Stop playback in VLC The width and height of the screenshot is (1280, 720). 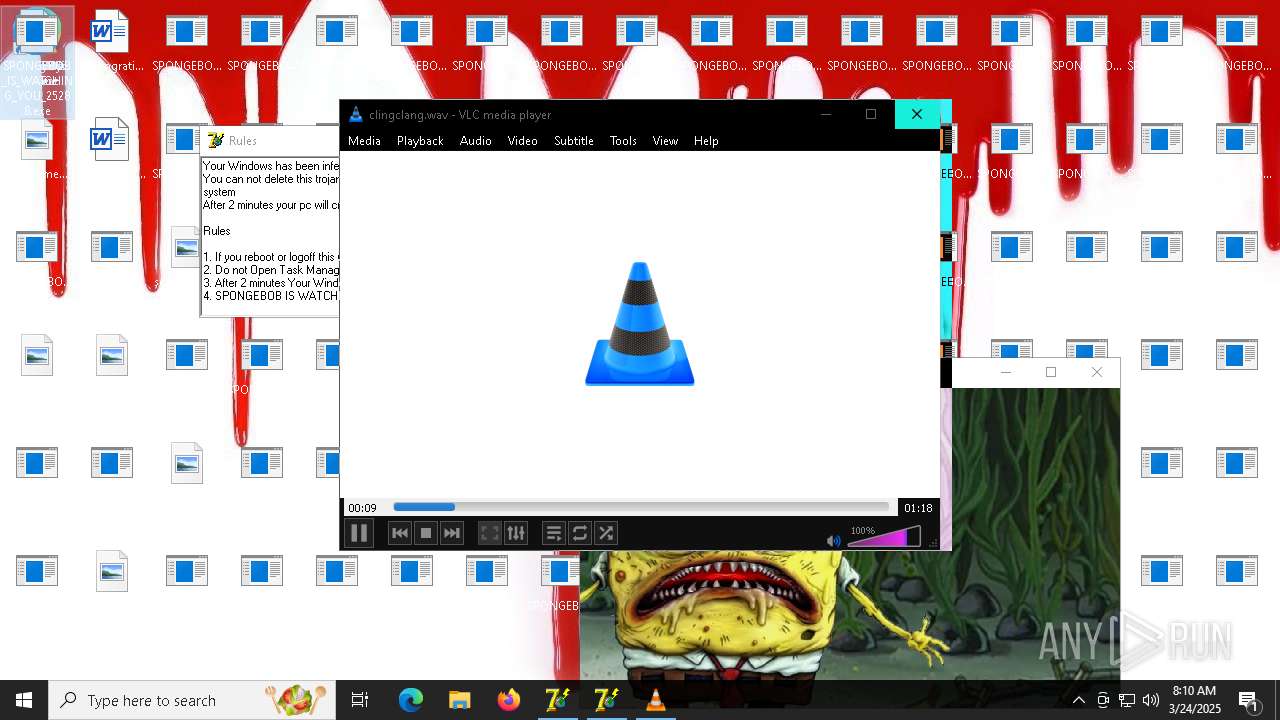click(x=426, y=534)
